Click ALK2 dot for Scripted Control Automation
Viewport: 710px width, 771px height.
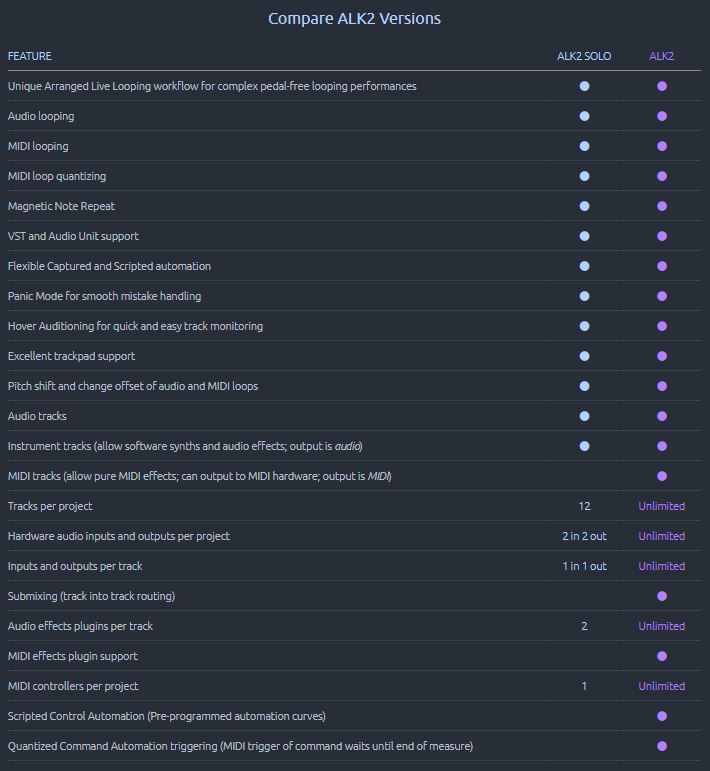coord(662,716)
